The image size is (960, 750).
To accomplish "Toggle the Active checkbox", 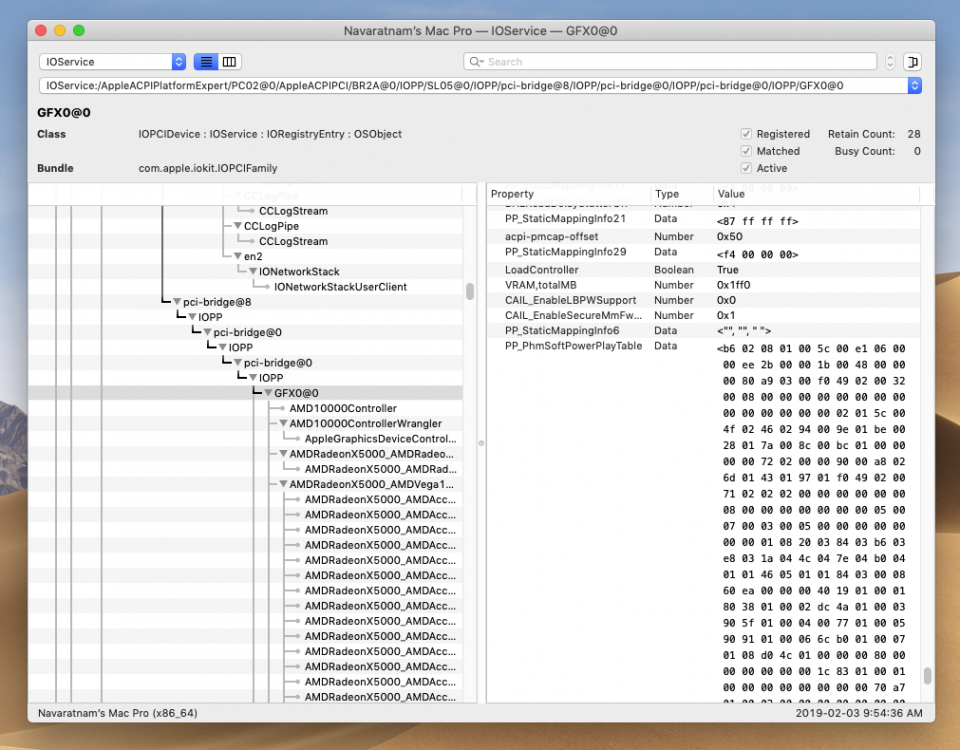I will [746, 168].
